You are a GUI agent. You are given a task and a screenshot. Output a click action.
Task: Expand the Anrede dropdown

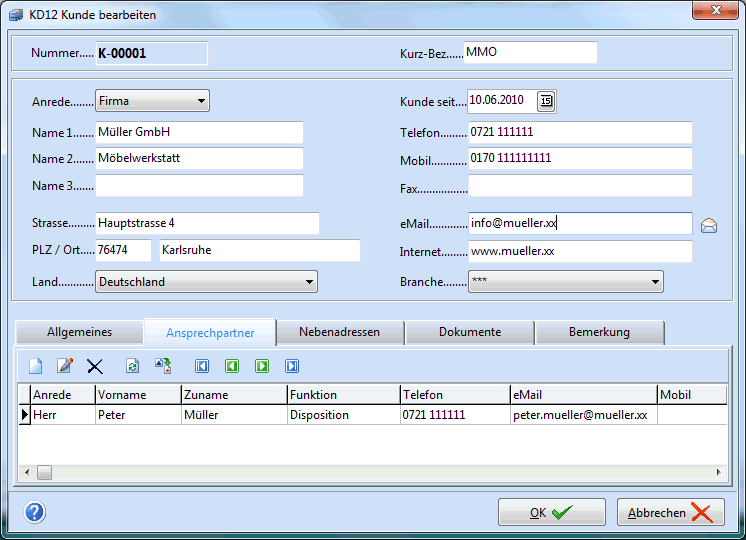click(x=202, y=101)
